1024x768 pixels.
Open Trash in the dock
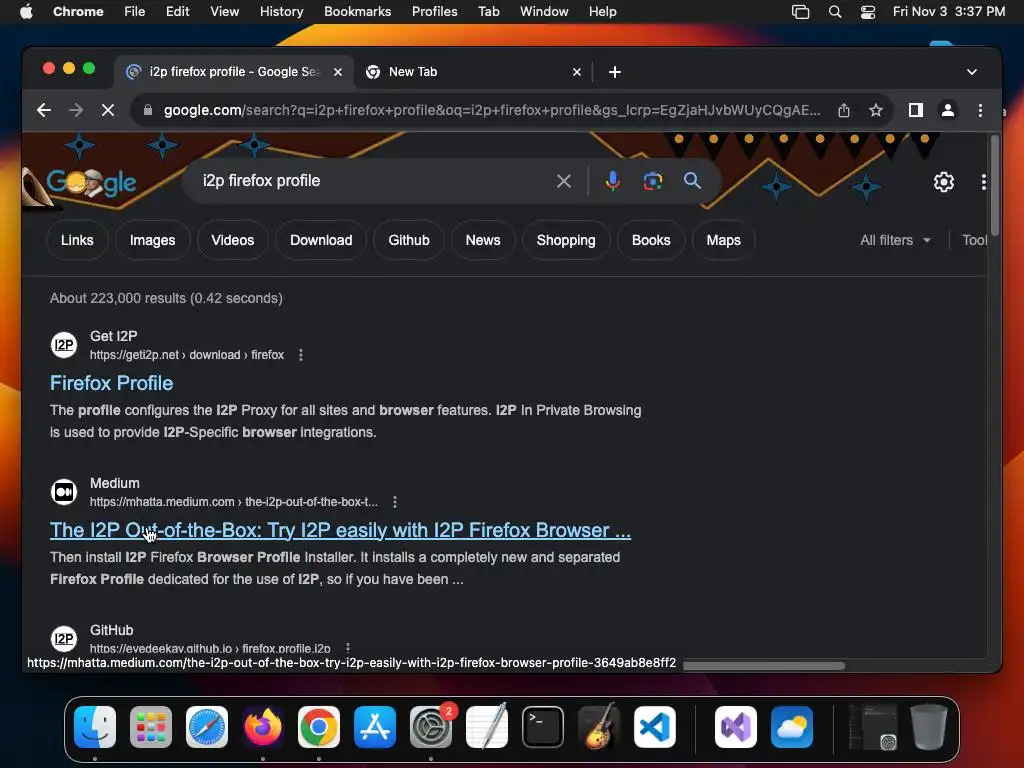pyautogui.click(x=929, y=727)
